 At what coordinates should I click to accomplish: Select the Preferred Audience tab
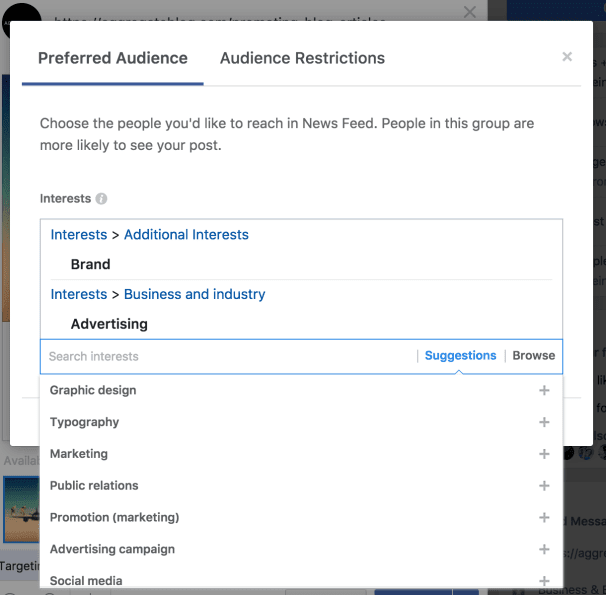click(113, 58)
